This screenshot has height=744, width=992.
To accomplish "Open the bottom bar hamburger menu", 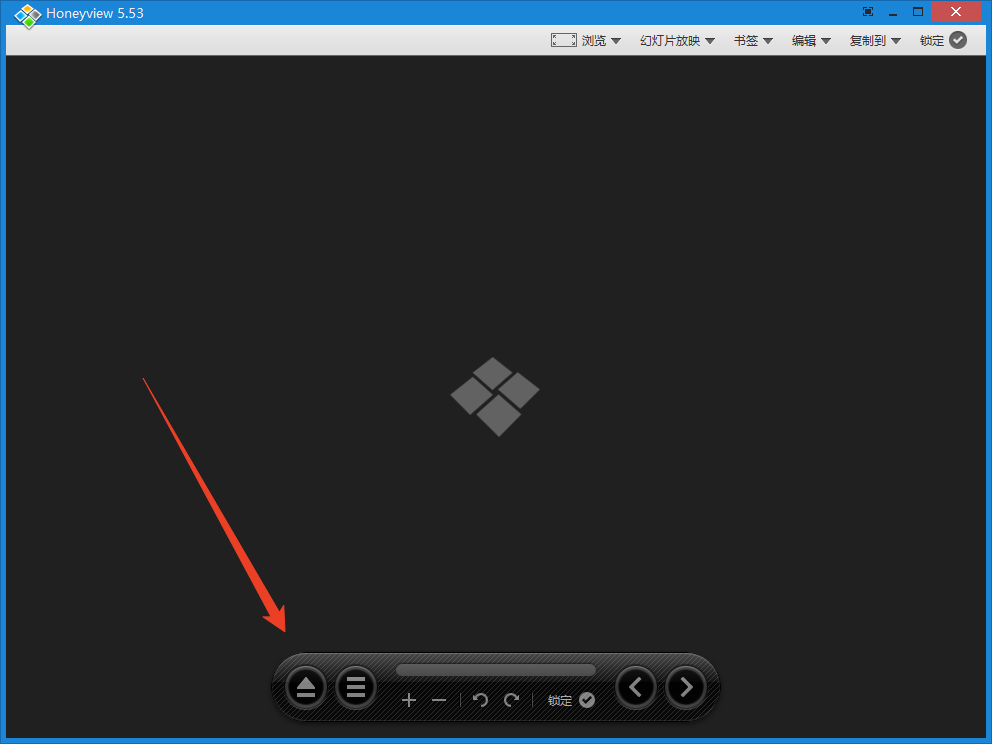I will (355, 687).
